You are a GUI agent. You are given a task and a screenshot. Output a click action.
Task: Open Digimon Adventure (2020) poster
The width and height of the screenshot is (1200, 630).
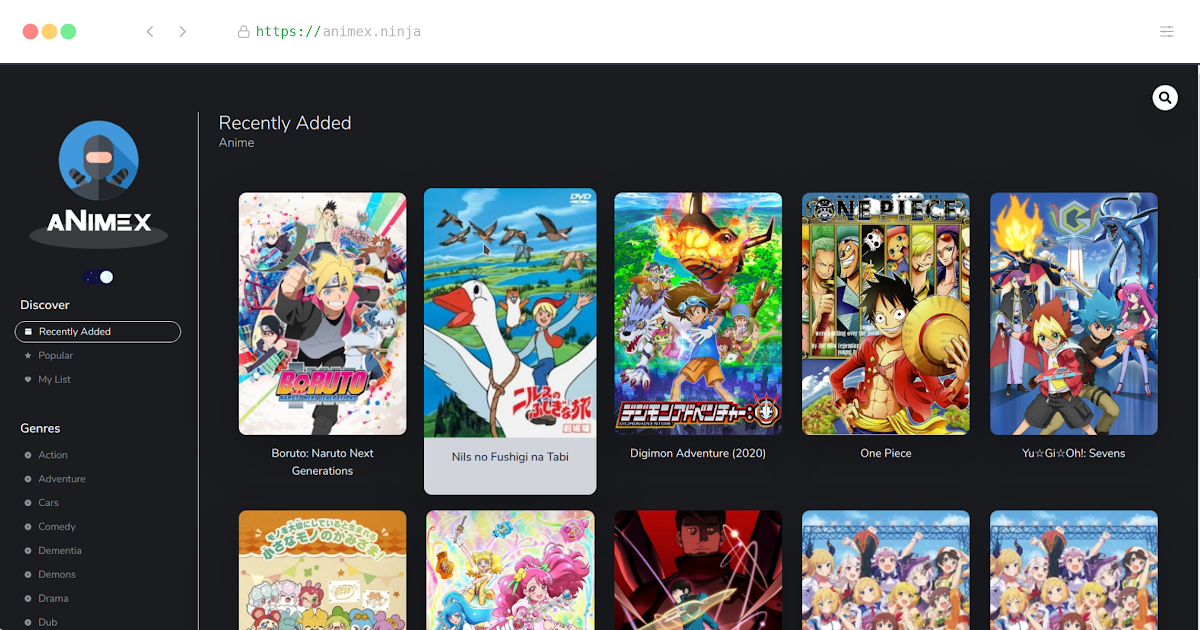(x=698, y=314)
